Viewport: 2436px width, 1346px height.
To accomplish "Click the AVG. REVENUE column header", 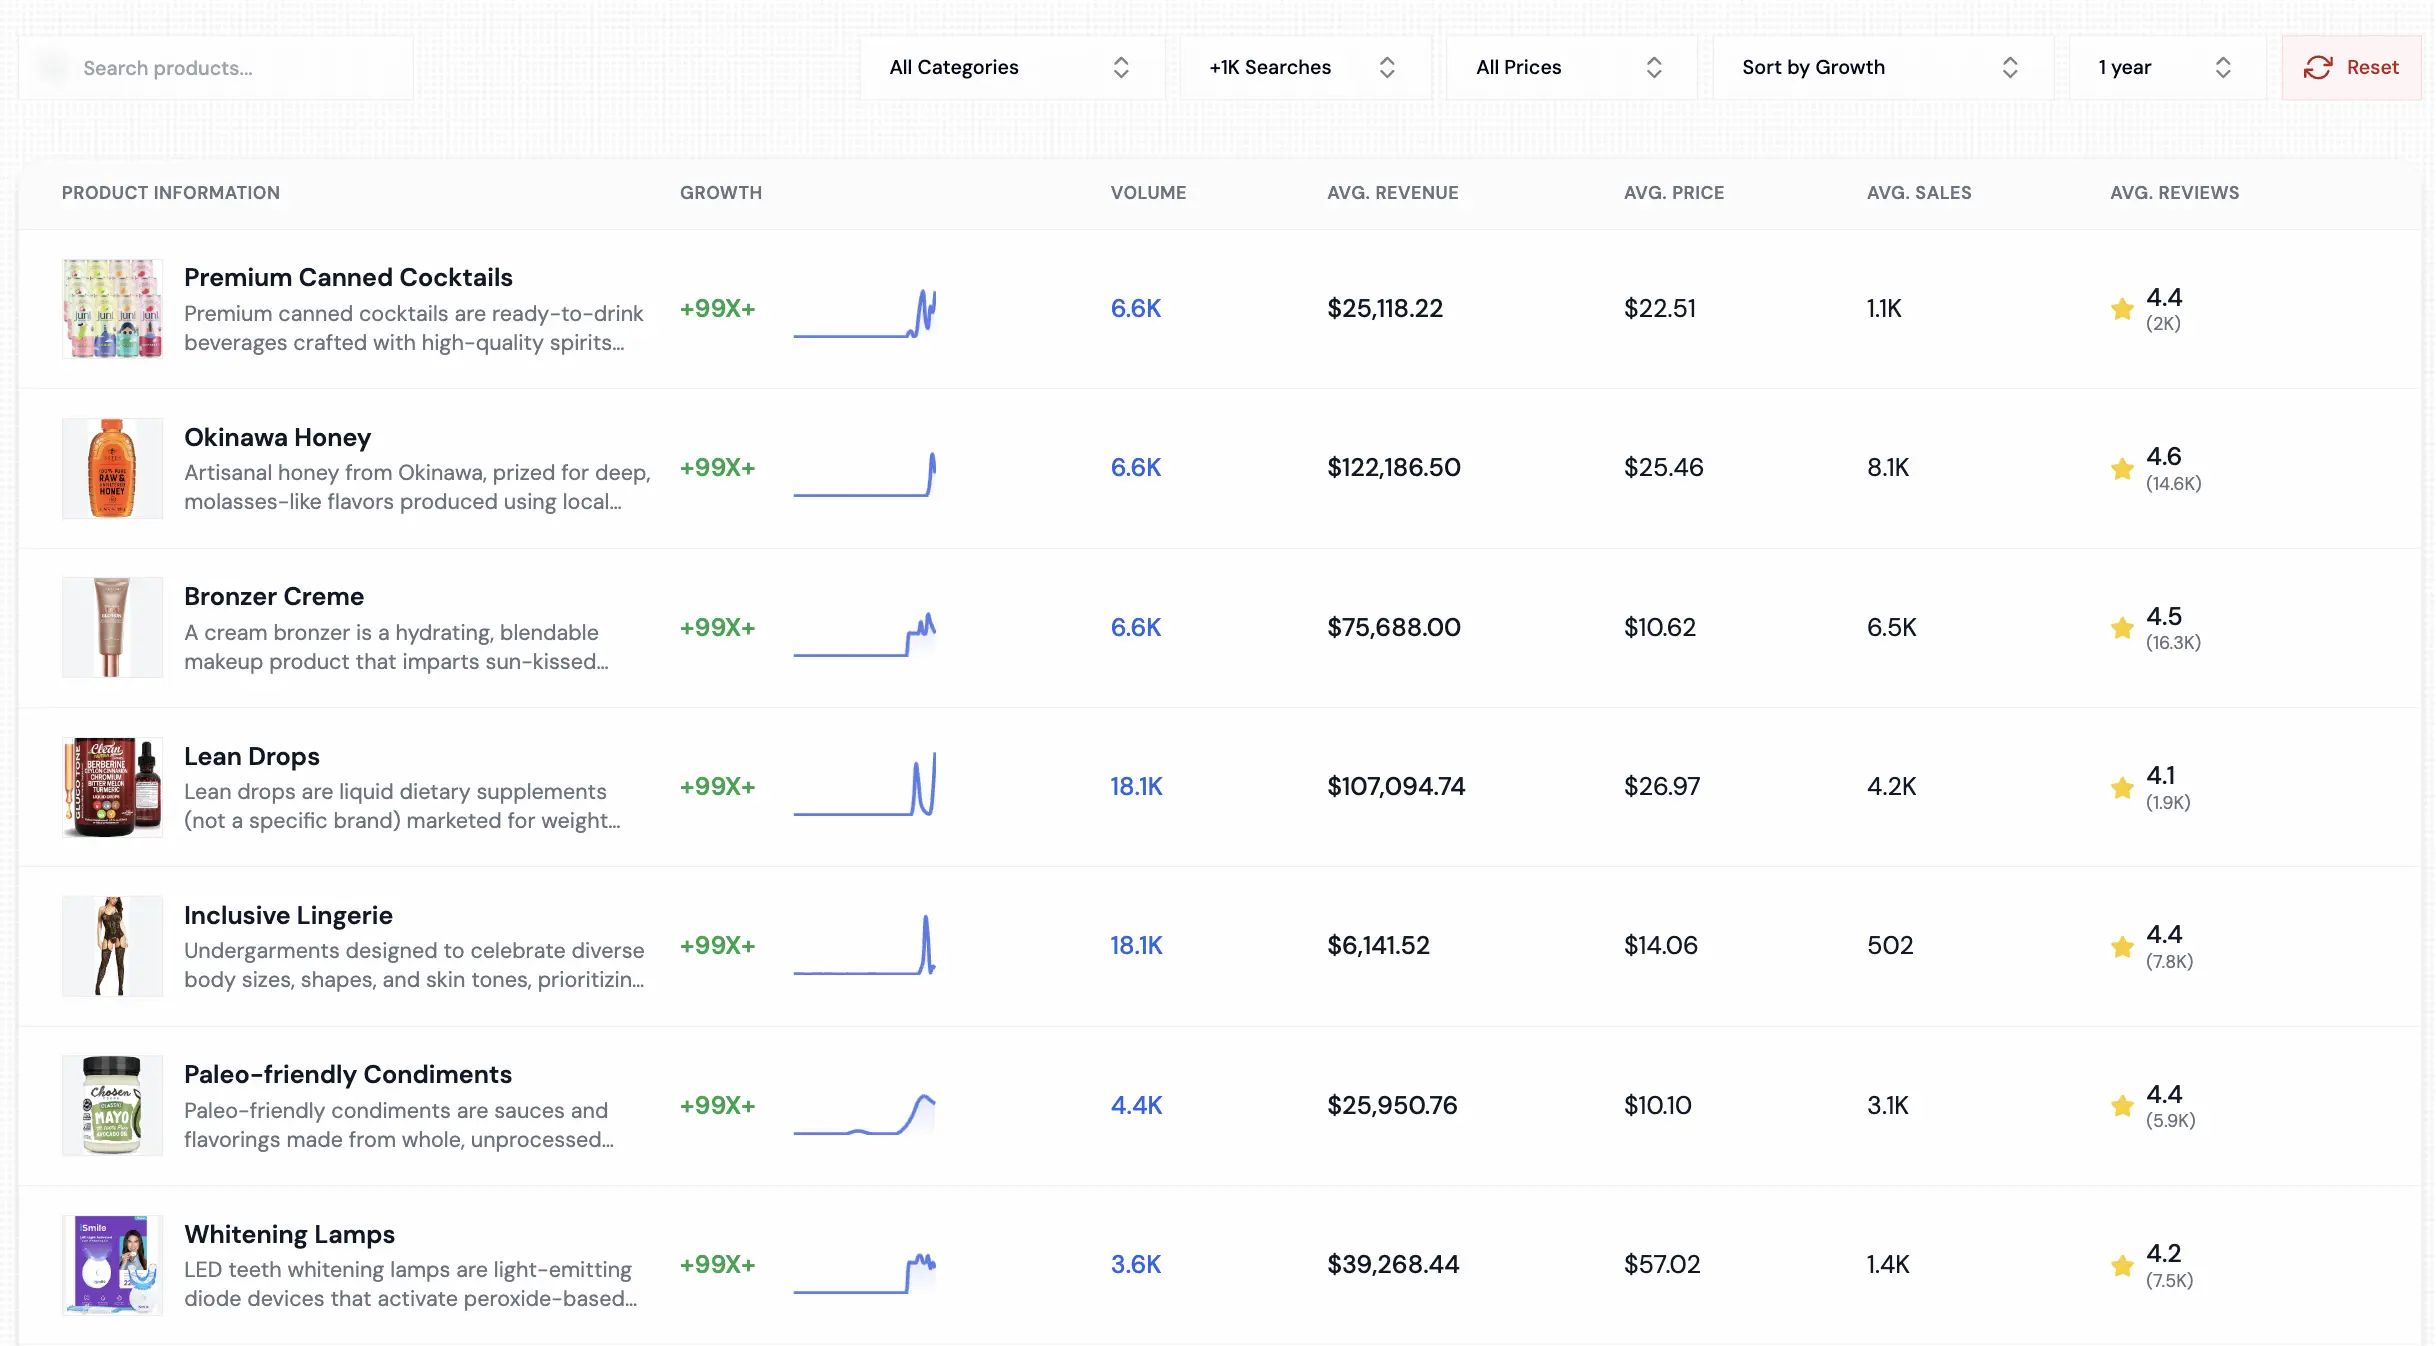I will tap(1393, 192).
